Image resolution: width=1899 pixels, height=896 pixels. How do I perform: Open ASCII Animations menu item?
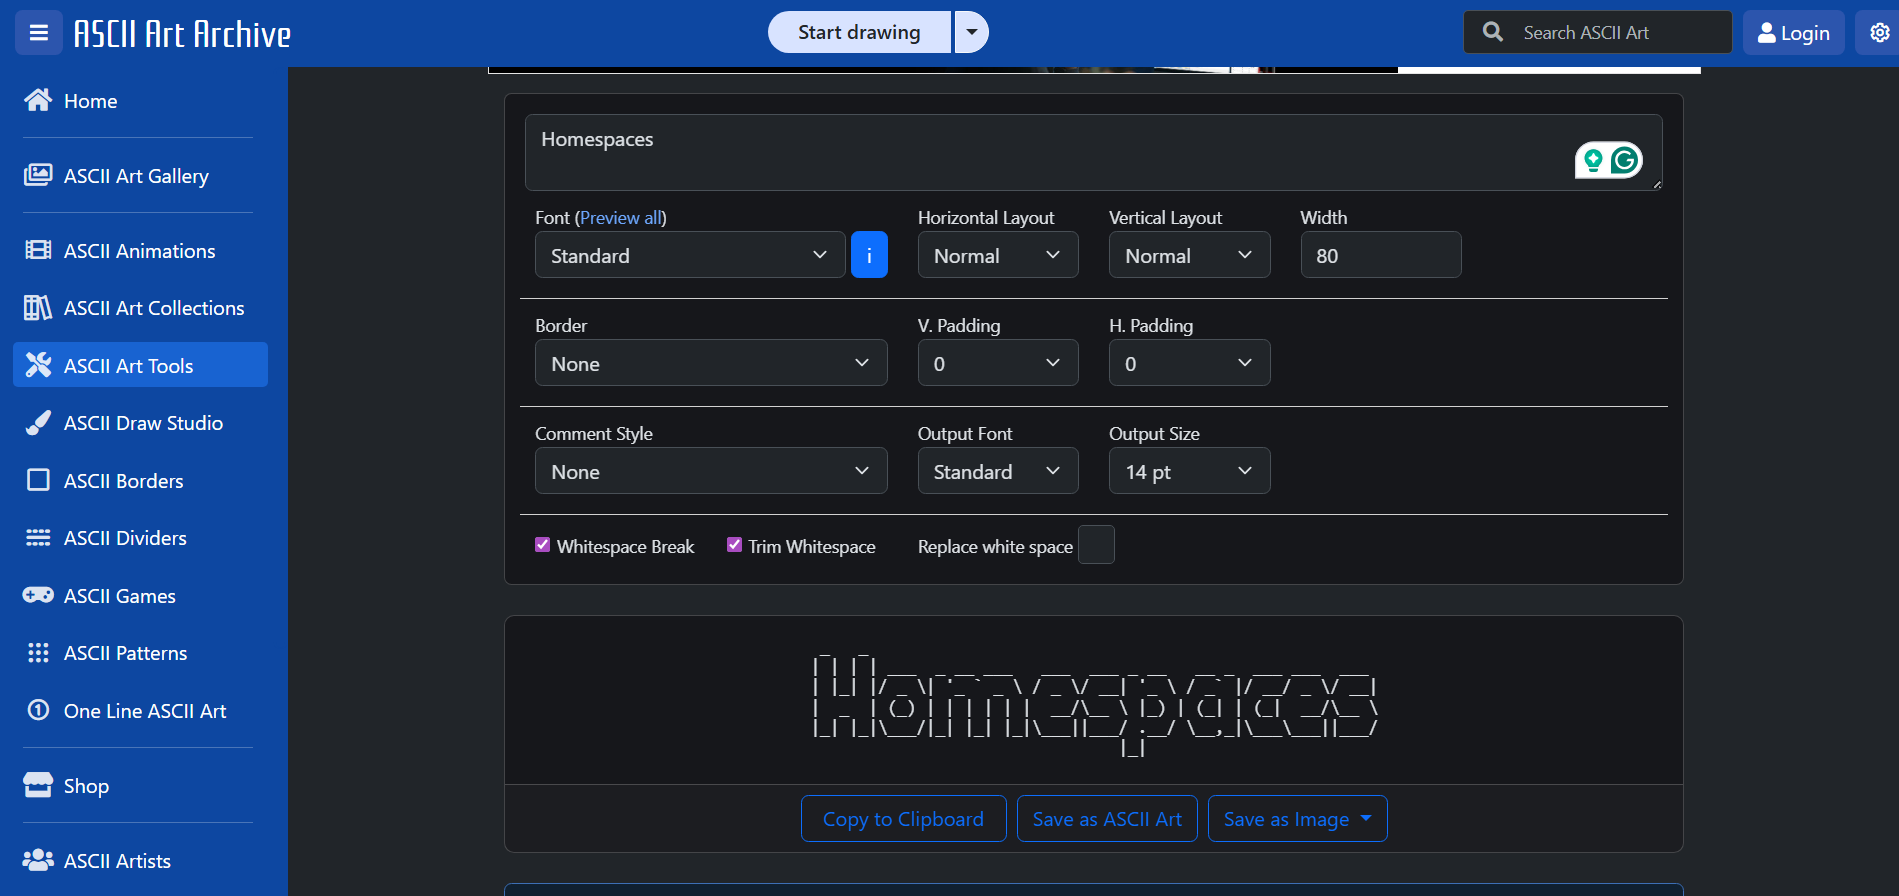point(140,250)
